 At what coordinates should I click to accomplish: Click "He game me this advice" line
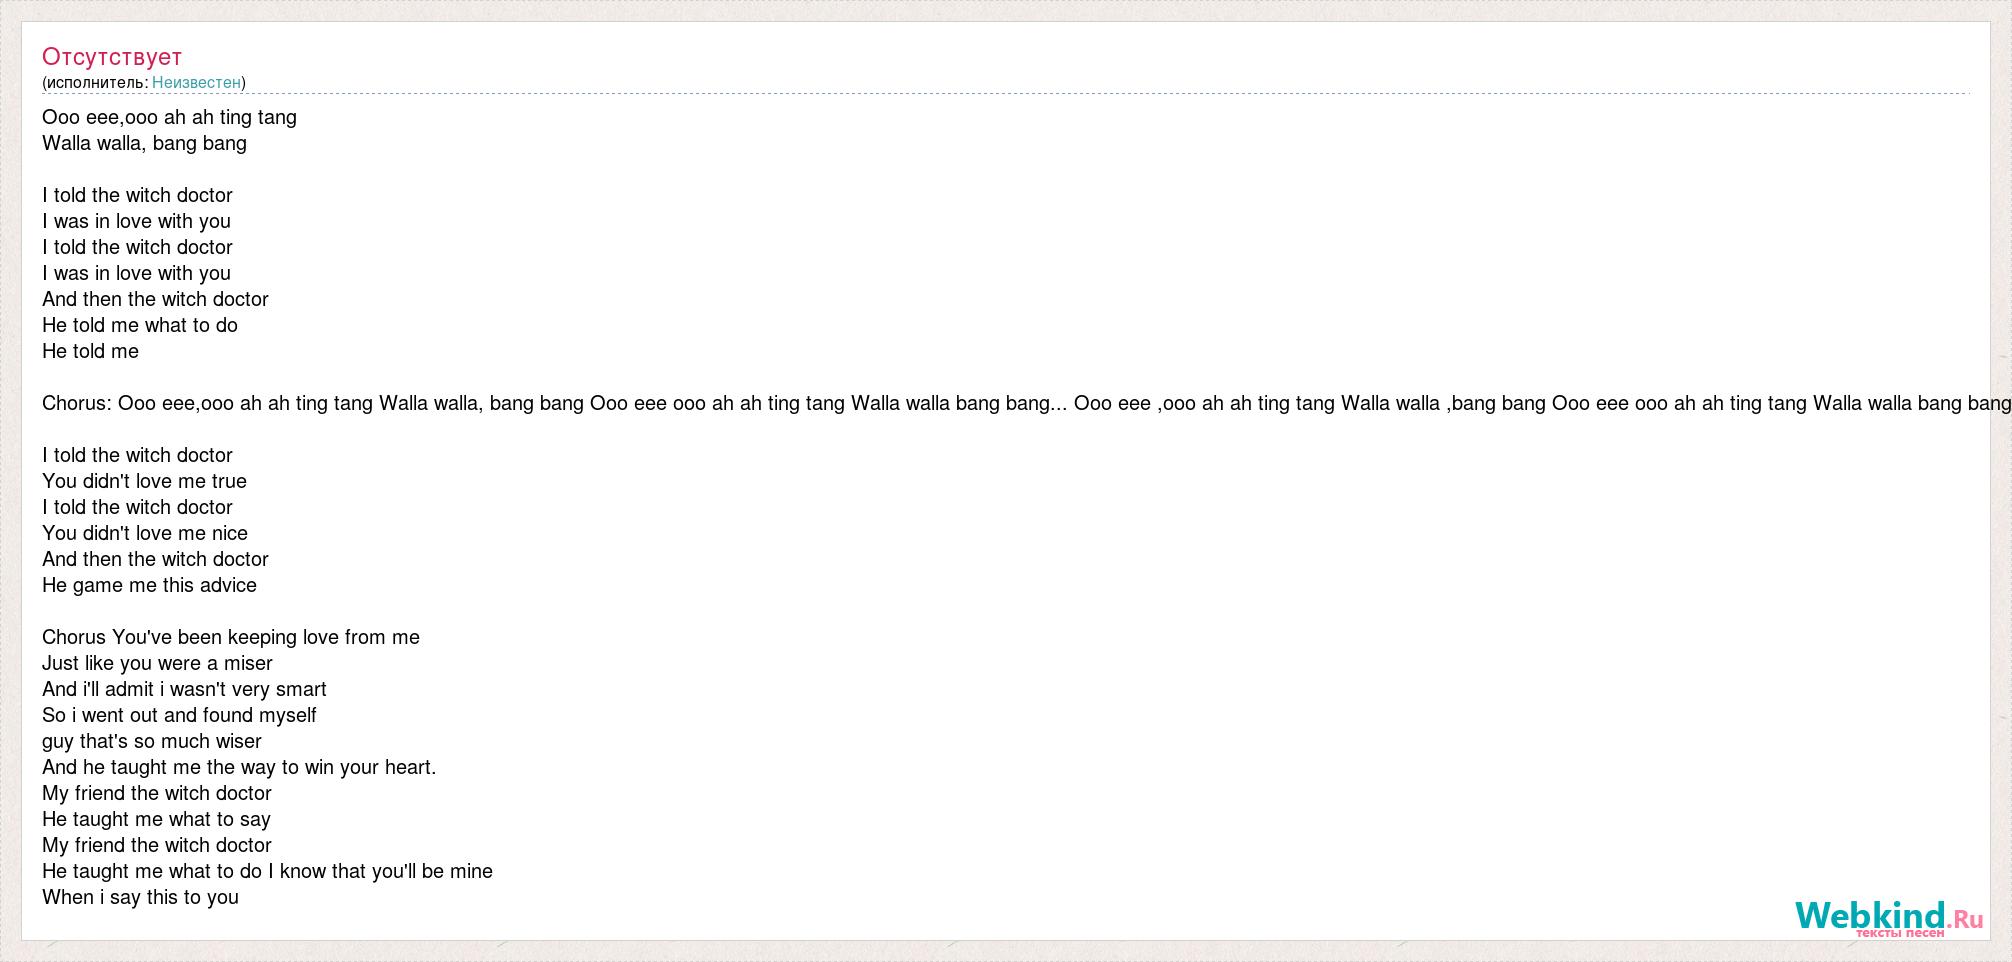click(149, 585)
